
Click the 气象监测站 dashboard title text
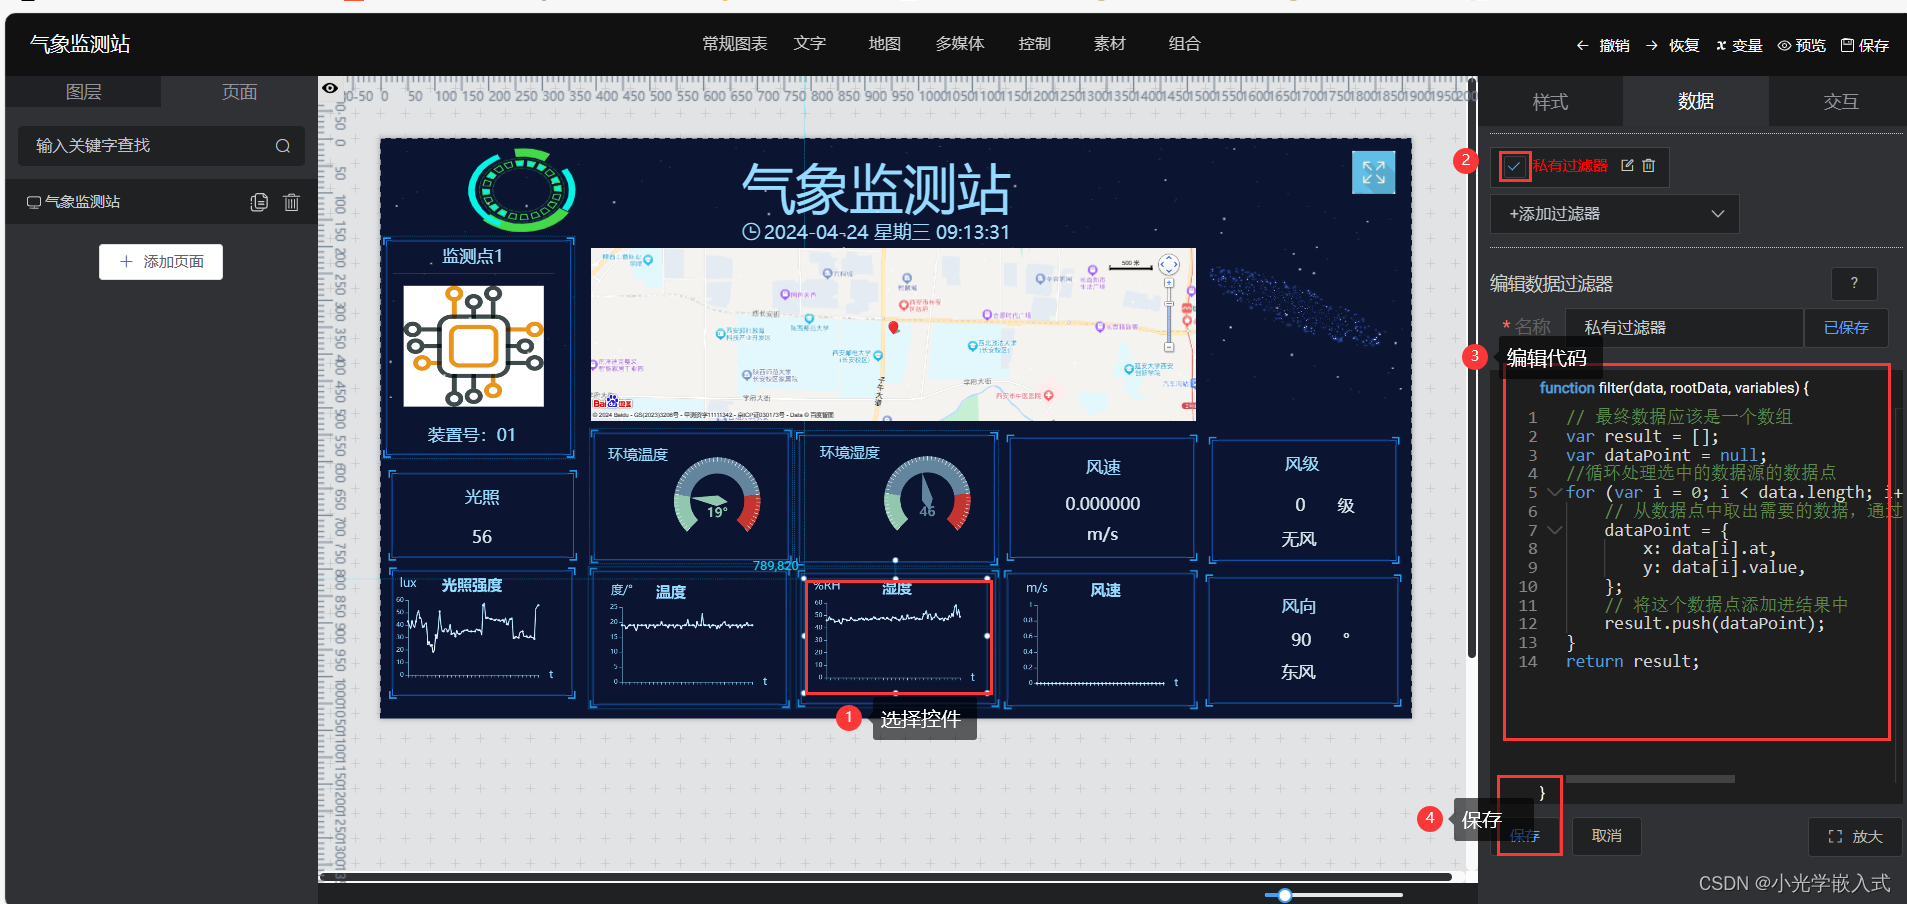click(x=876, y=189)
